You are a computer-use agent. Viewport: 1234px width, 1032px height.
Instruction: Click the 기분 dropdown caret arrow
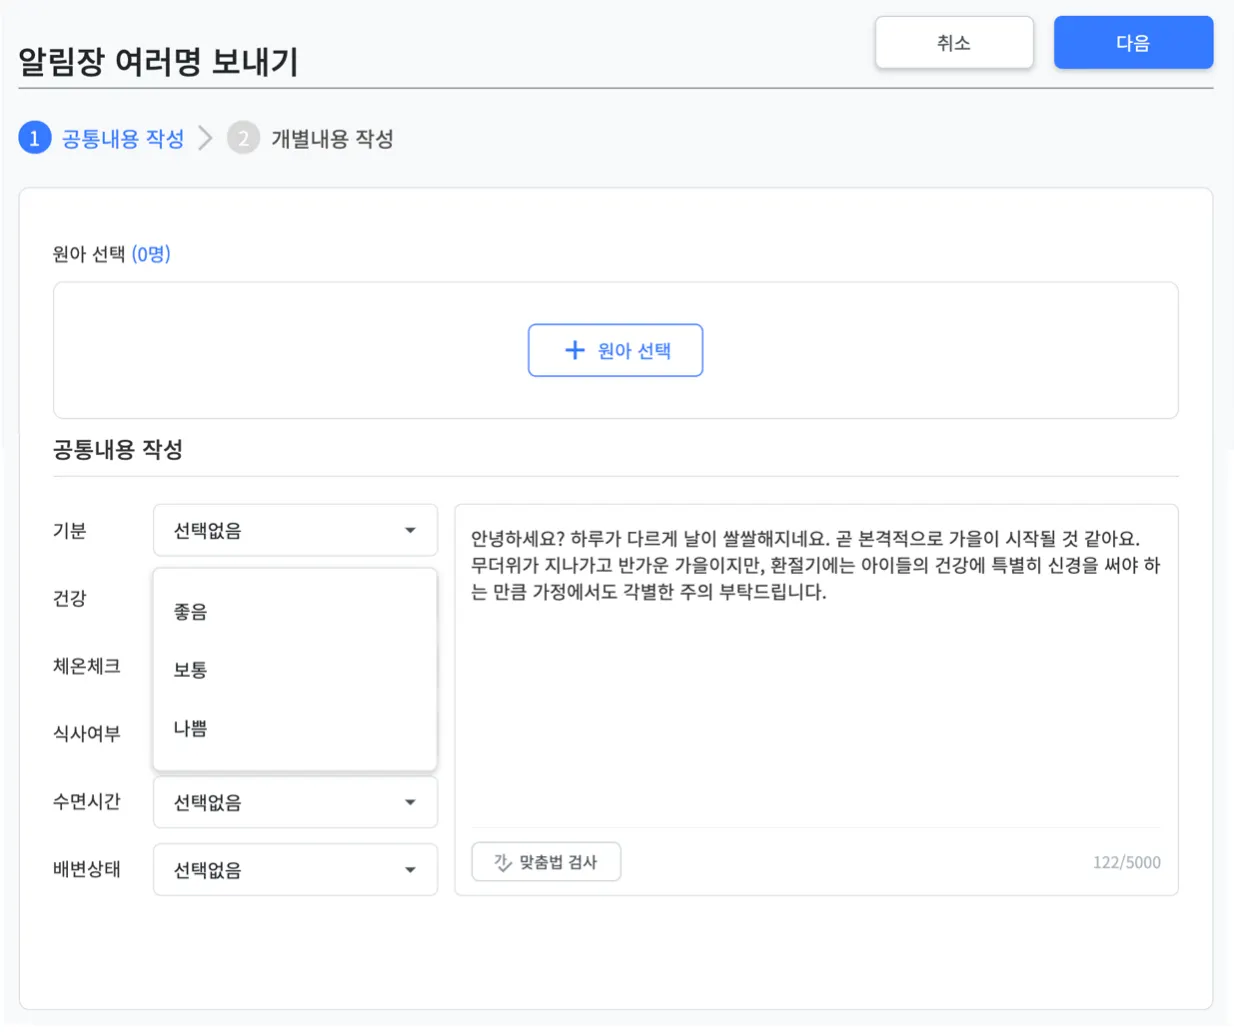pos(410,530)
